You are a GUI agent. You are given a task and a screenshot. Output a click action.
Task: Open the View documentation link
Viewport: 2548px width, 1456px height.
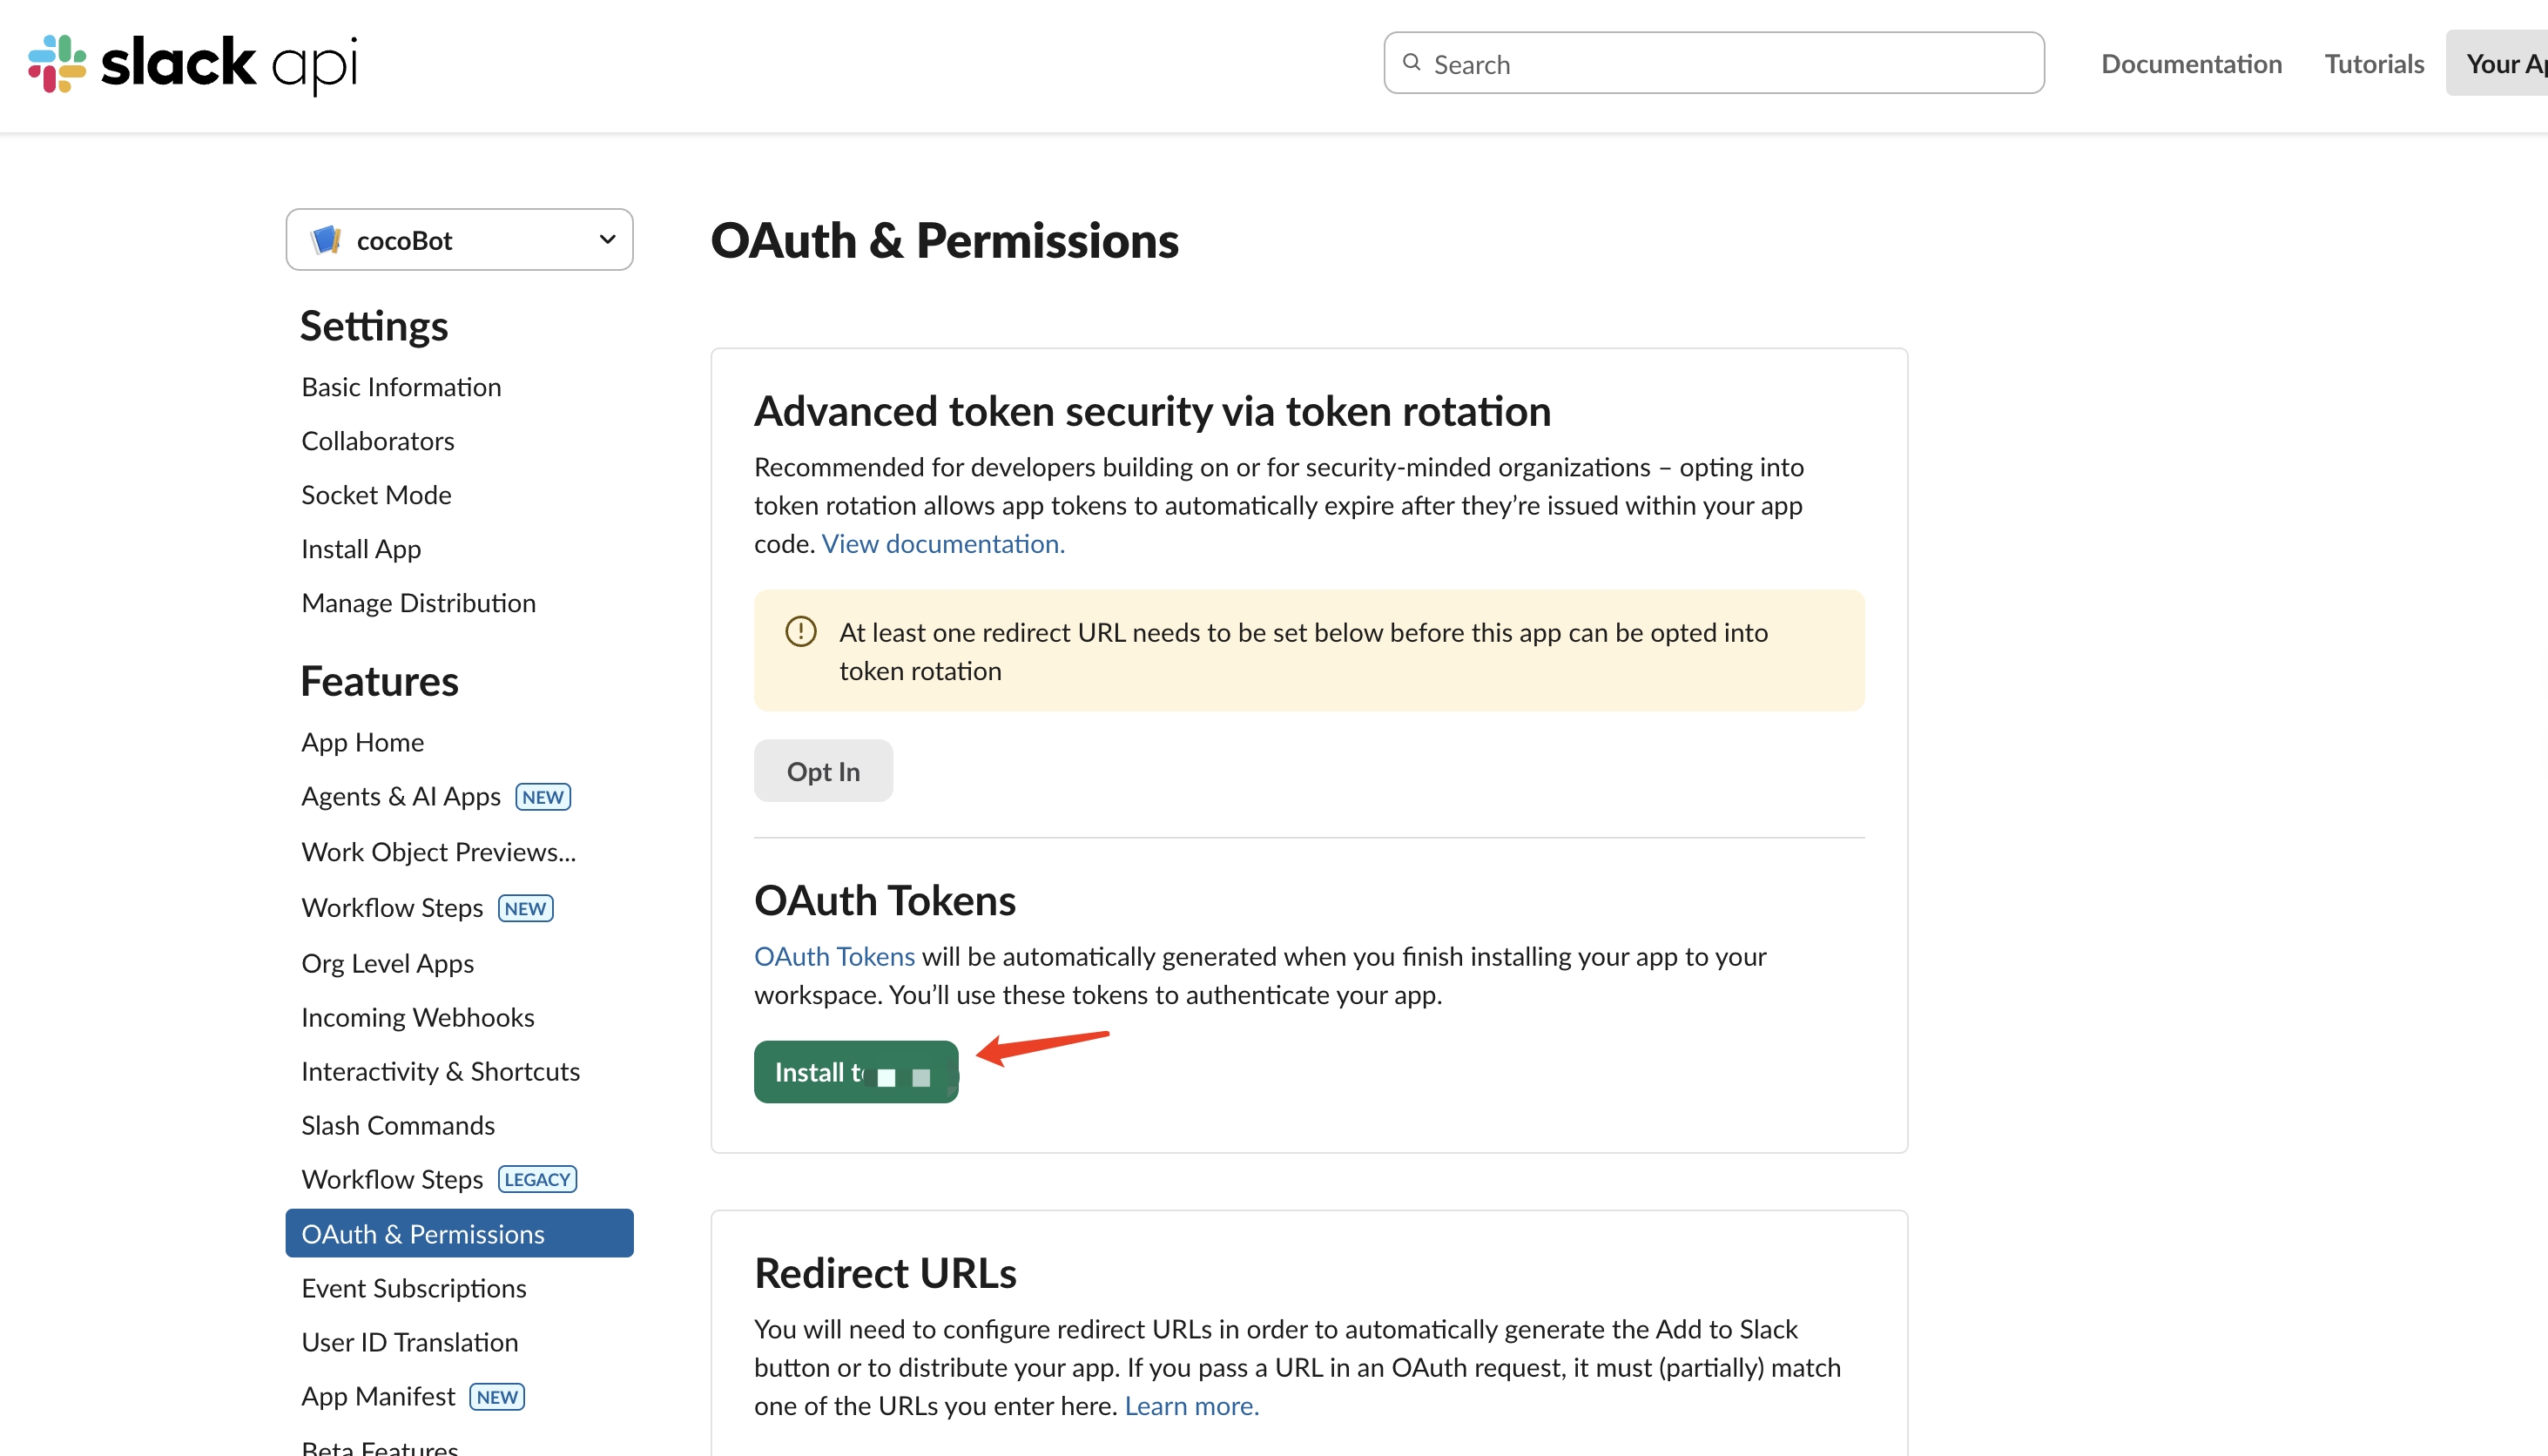tap(942, 543)
